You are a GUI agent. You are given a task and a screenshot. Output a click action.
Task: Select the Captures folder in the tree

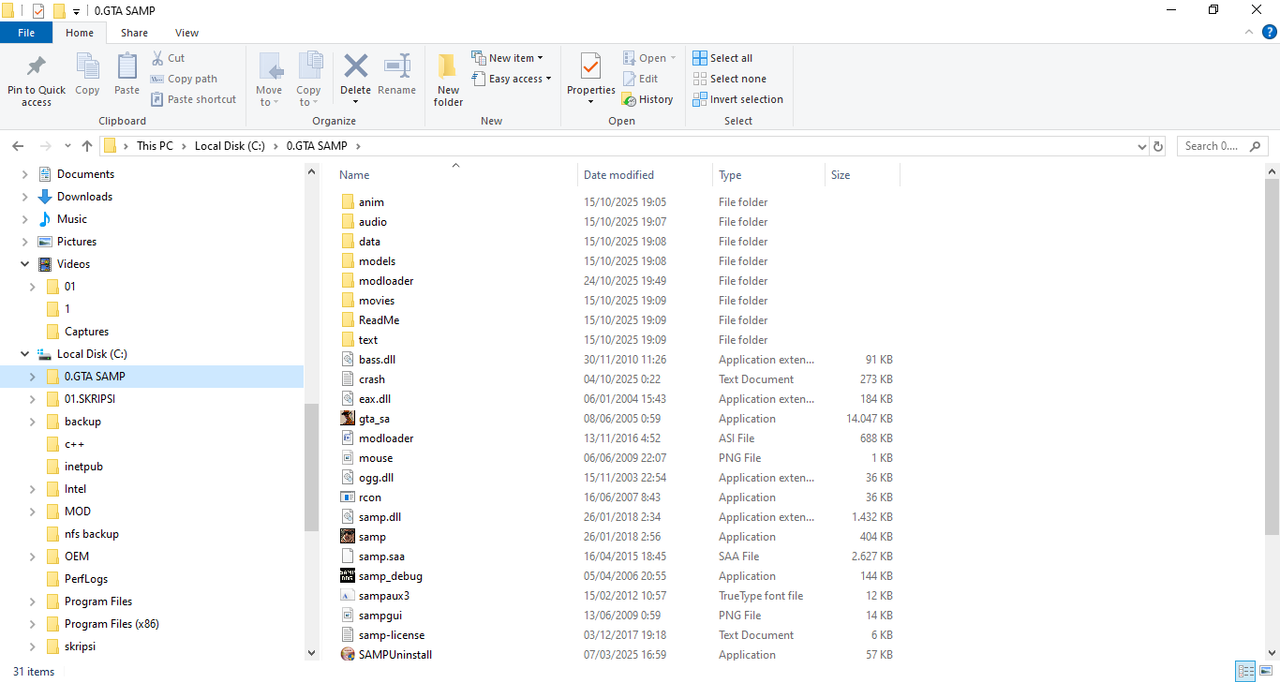(x=87, y=331)
